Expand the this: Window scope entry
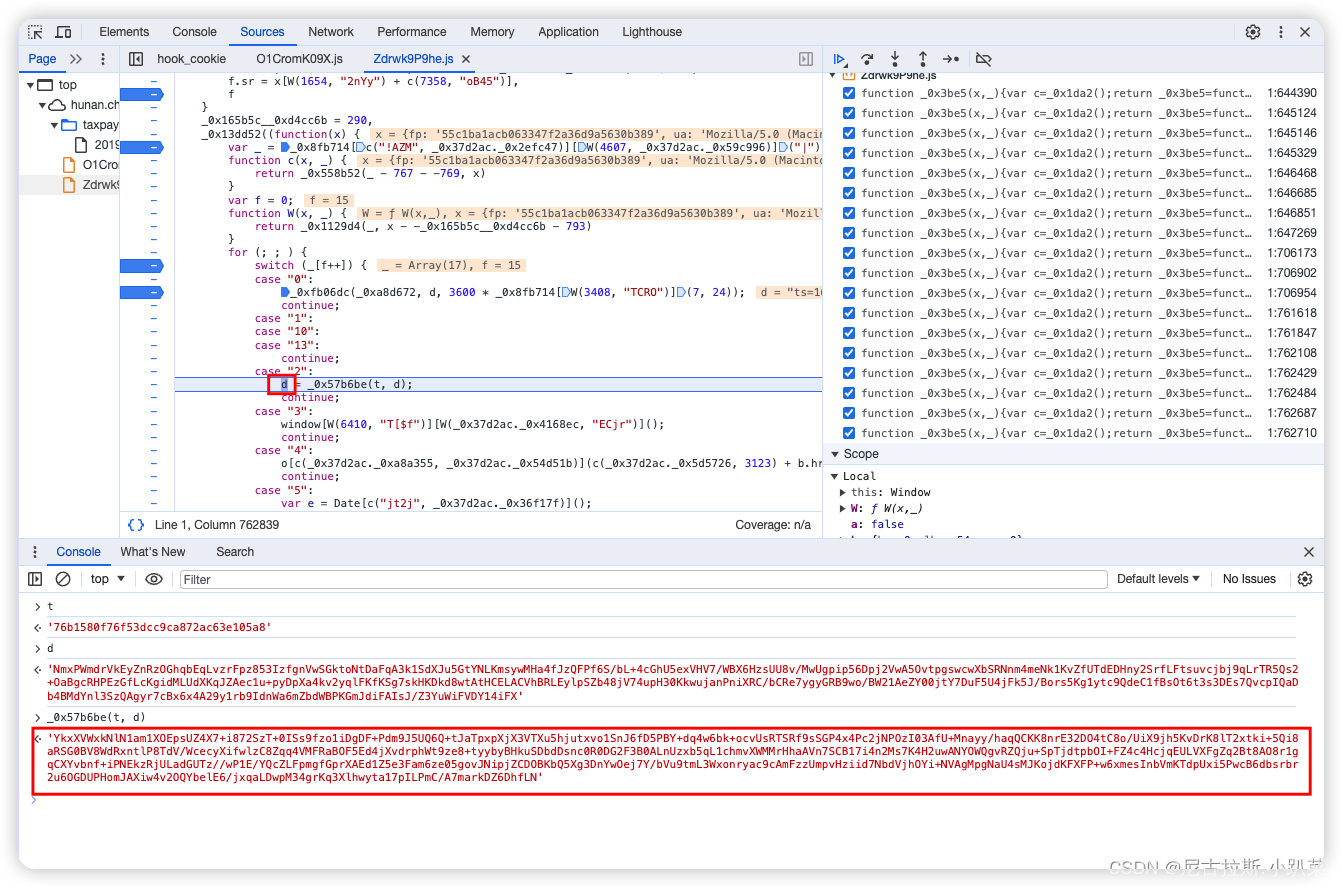The height and width of the screenshot is (887, 1342). tap(844, 492)
